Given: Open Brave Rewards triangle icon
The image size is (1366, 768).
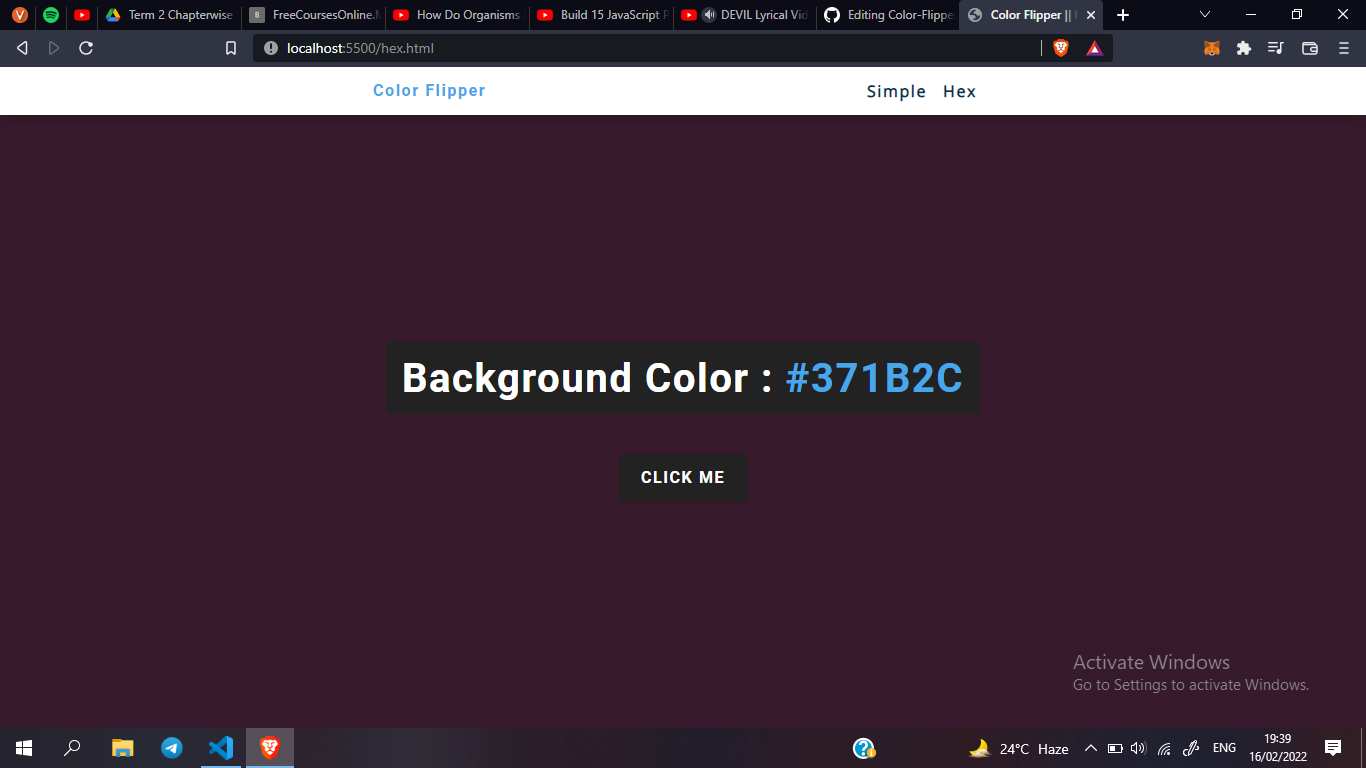Looking at the screenshot, I should [1094, 48].
